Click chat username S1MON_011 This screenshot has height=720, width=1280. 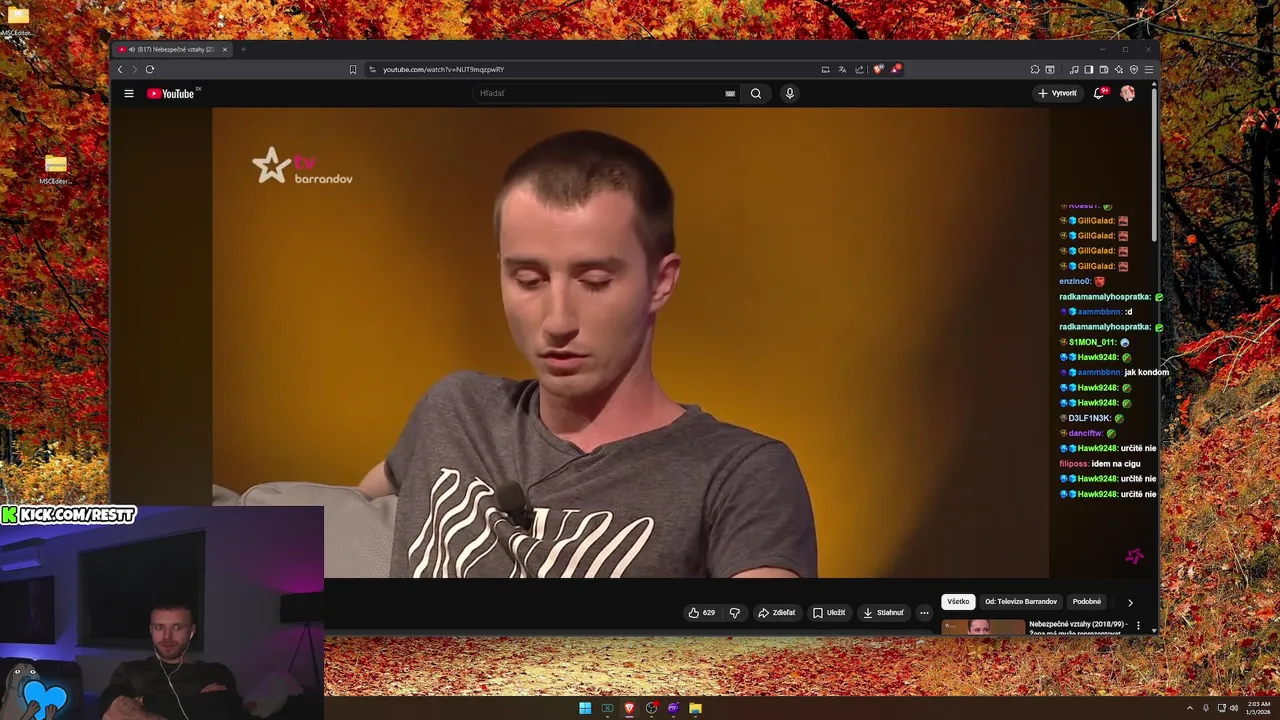1093,342
